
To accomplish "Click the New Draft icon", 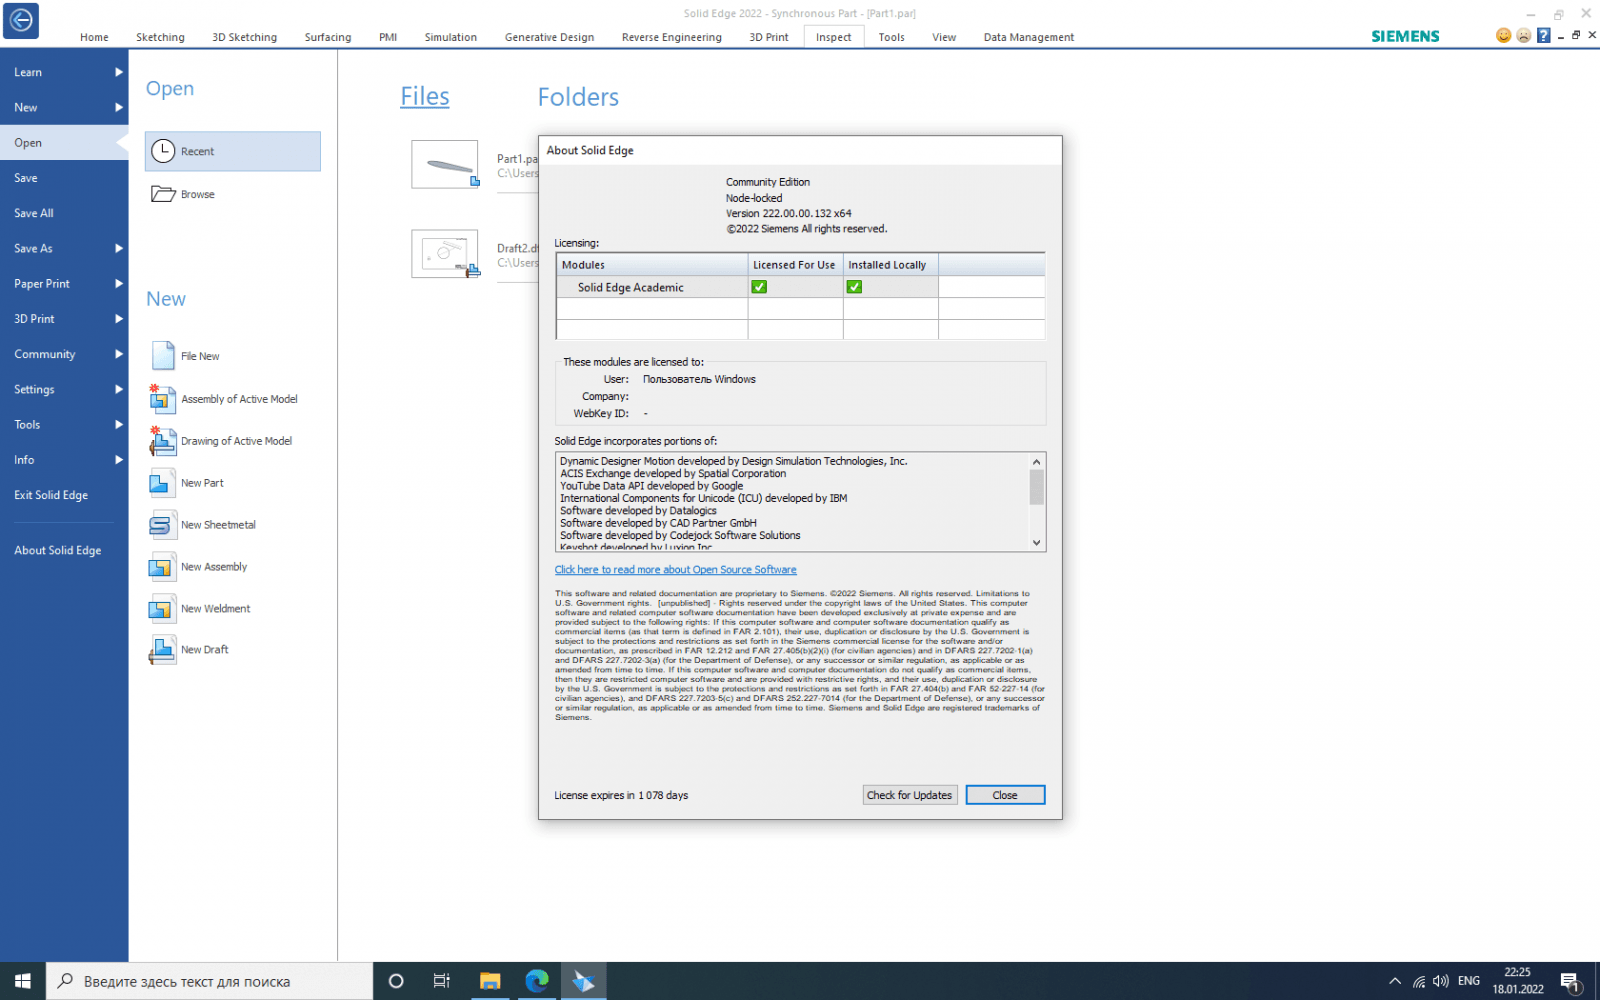I will 163,650.
